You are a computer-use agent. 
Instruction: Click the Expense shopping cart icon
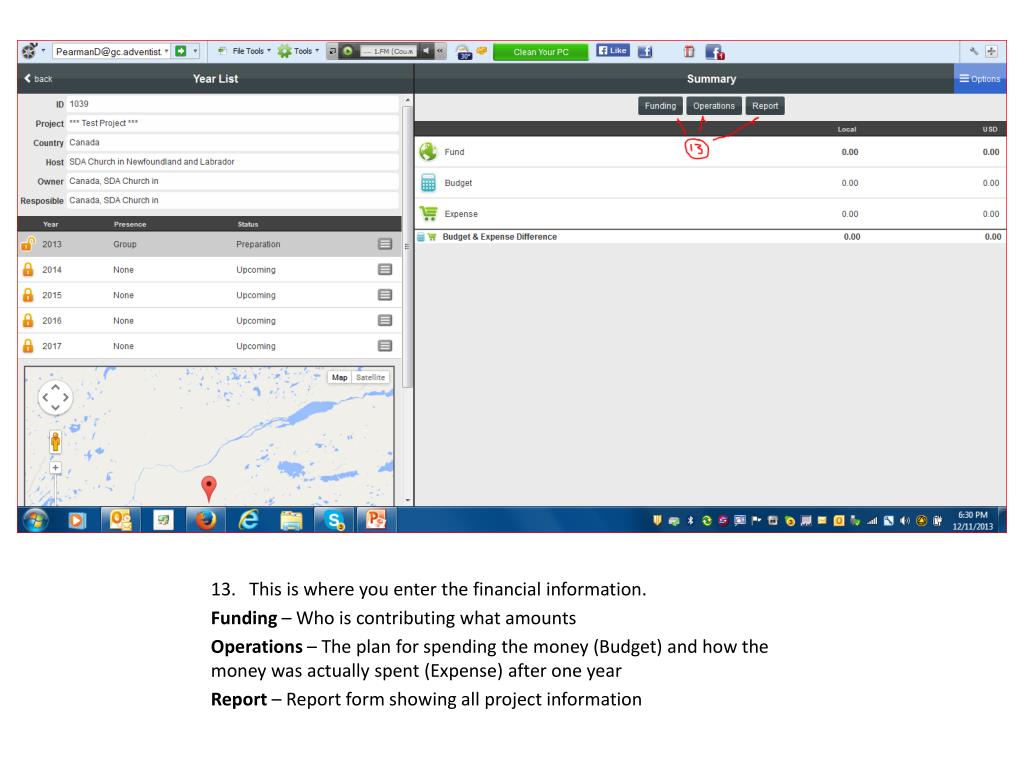[x=428, y=214]
